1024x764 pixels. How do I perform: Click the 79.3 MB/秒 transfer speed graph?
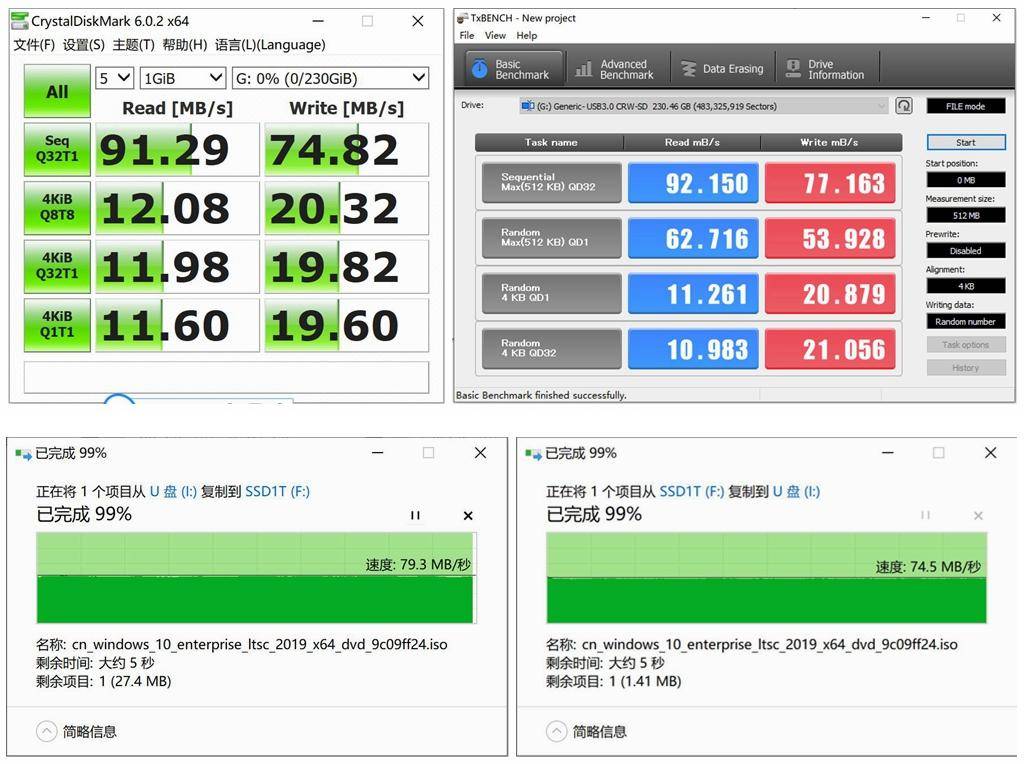(x=255, y=578)
